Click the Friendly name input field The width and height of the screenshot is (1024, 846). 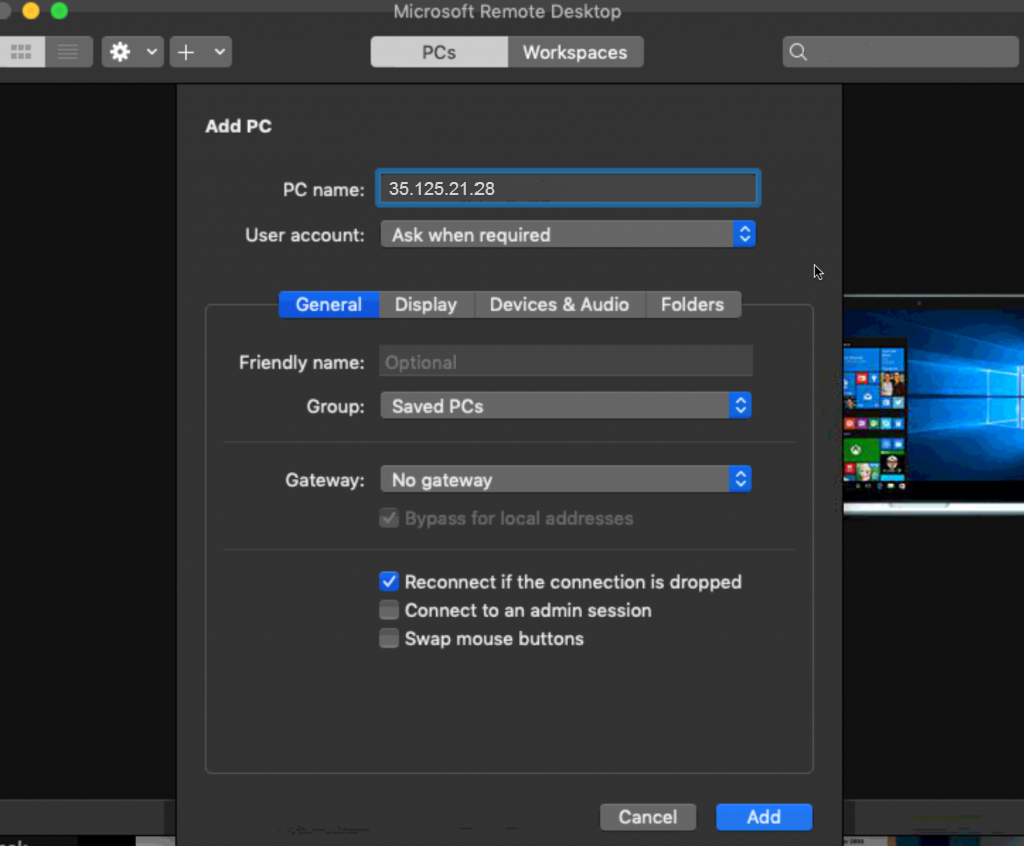click(x=565, y=362)
